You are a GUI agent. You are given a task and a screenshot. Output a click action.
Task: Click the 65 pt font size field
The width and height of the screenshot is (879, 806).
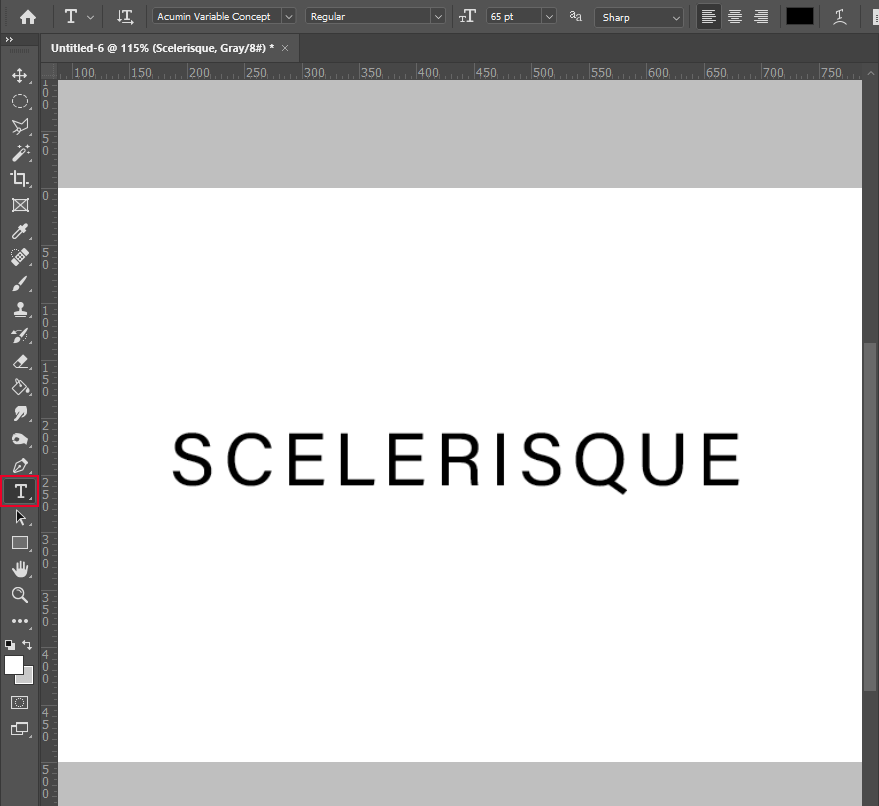(x=513, y=17)
